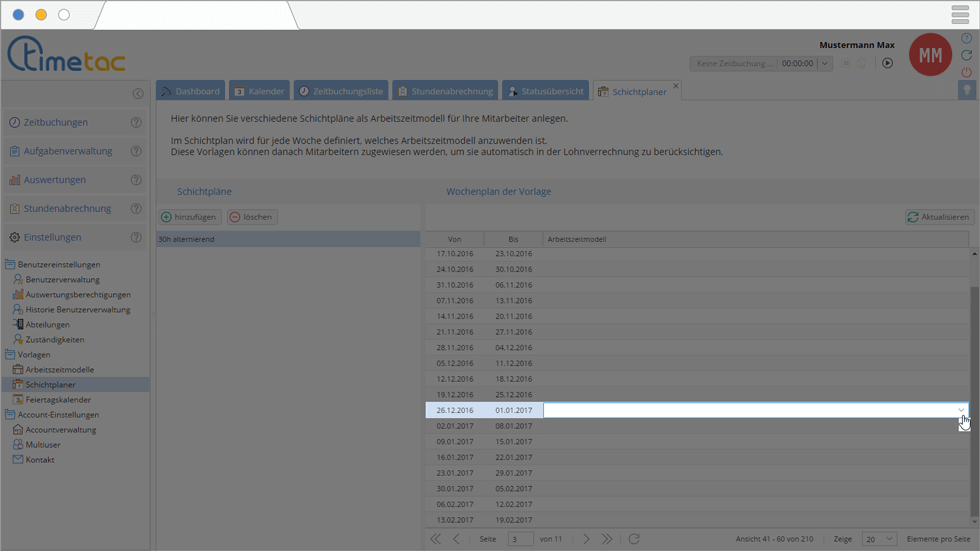Click the Seite page number input field
The height and width of the screenshot is (551, 980).
(x=519, y=539)
